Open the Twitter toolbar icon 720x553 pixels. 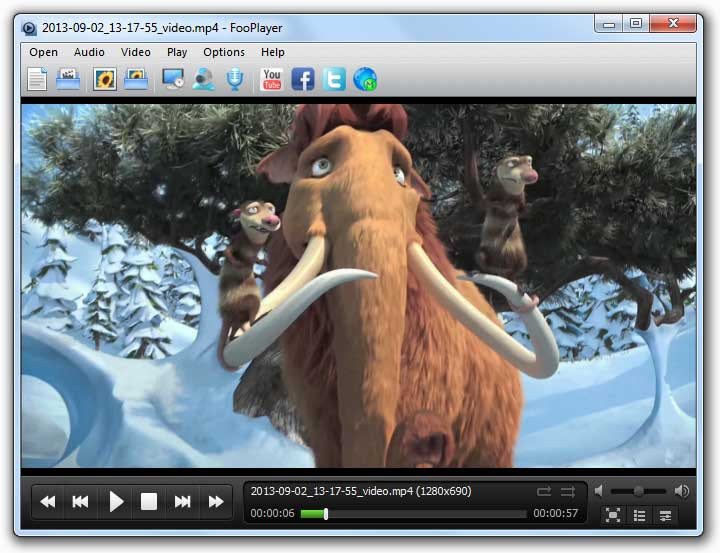point(334,79)
